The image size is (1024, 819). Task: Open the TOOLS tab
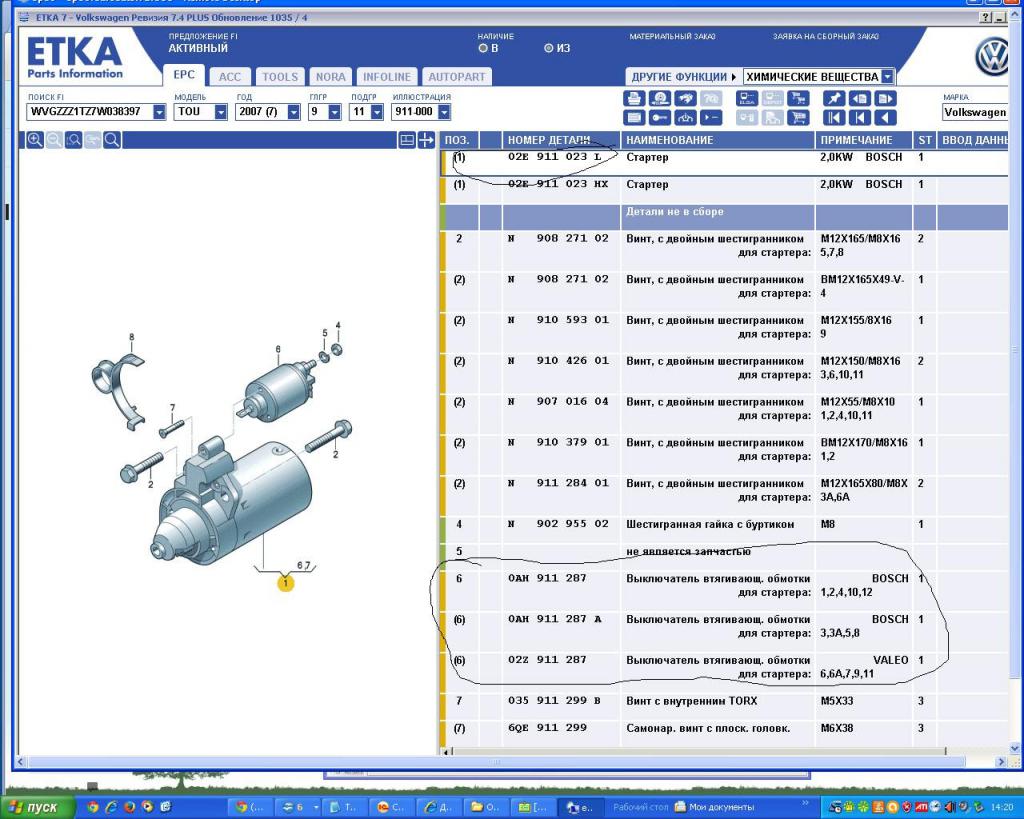click(x=280, y=76)
